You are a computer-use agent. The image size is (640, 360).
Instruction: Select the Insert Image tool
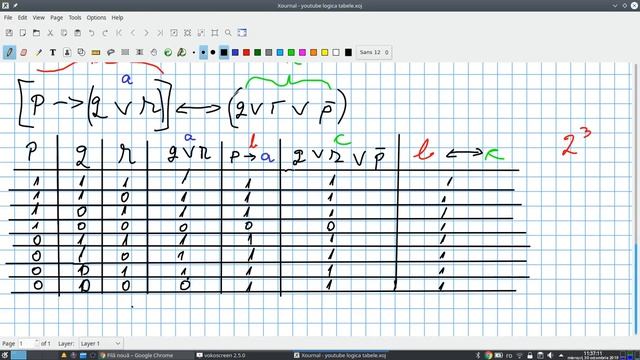click(x=67, y=52)
